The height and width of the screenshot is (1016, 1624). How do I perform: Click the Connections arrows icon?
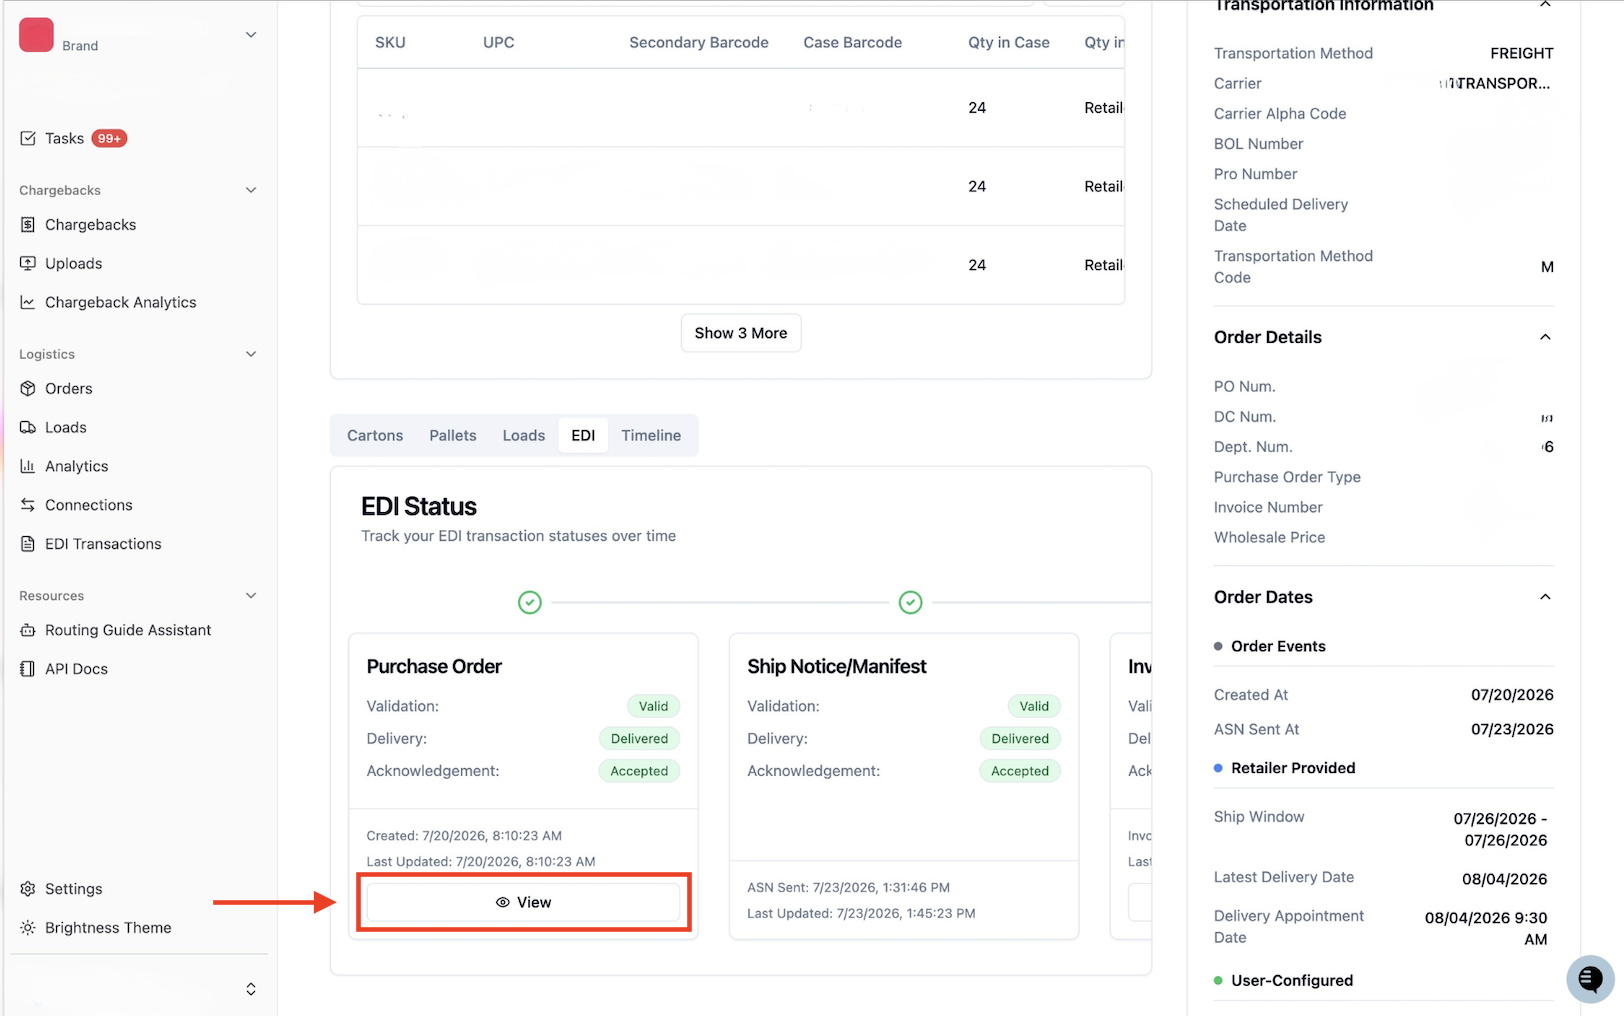(28, 505)
